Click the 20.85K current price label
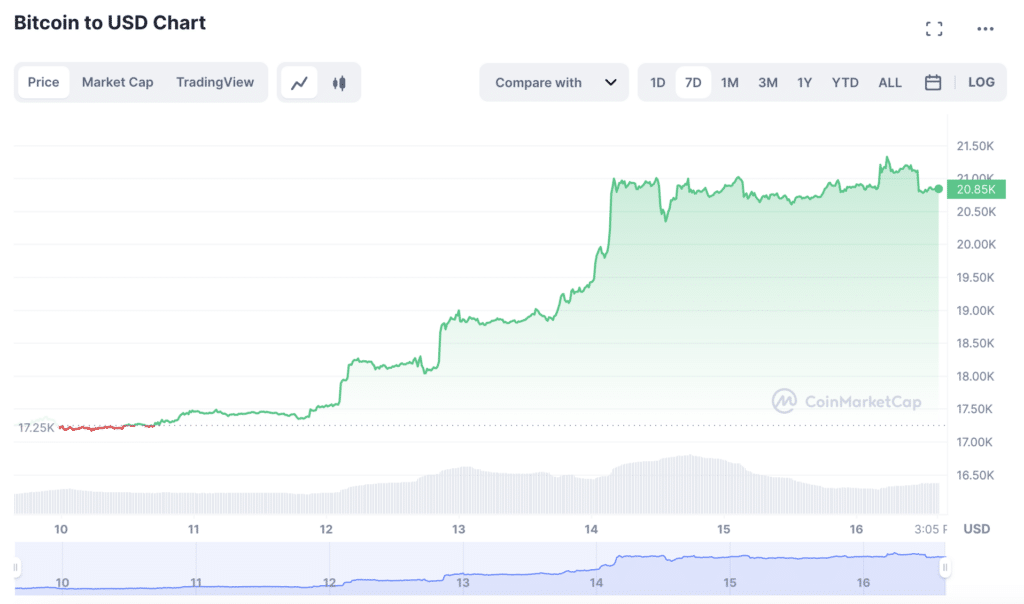Image resolution: width=1024 pixels, height=604 pixels. [976, 189]
